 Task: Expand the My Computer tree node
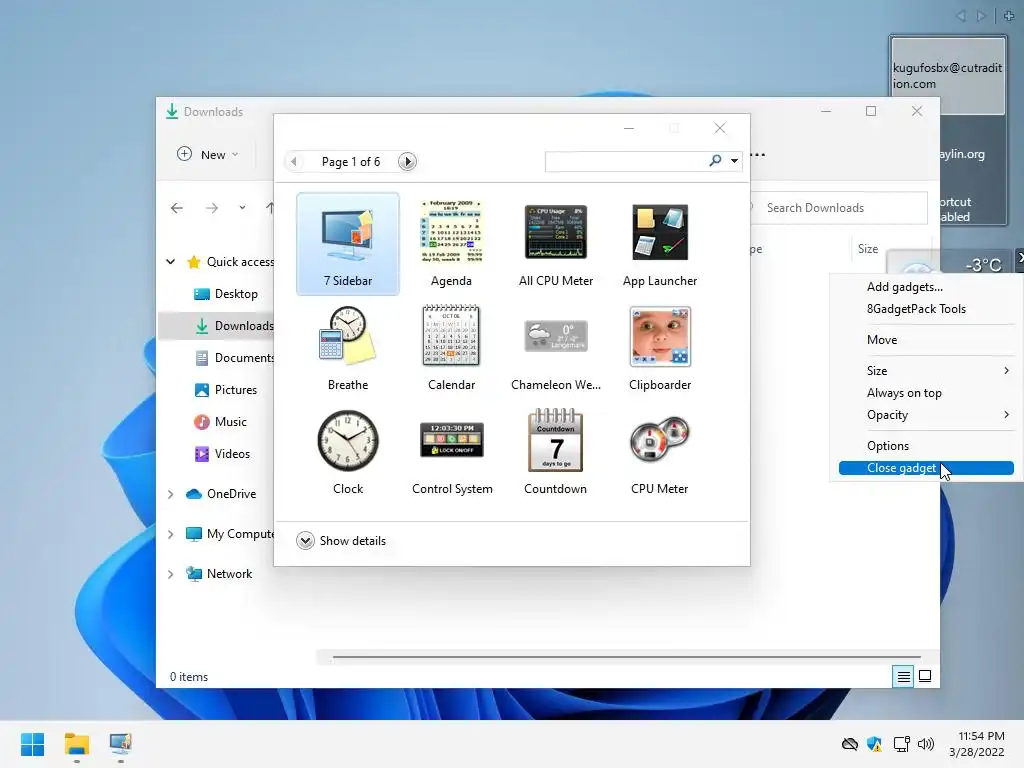click(x=170, y=534)
